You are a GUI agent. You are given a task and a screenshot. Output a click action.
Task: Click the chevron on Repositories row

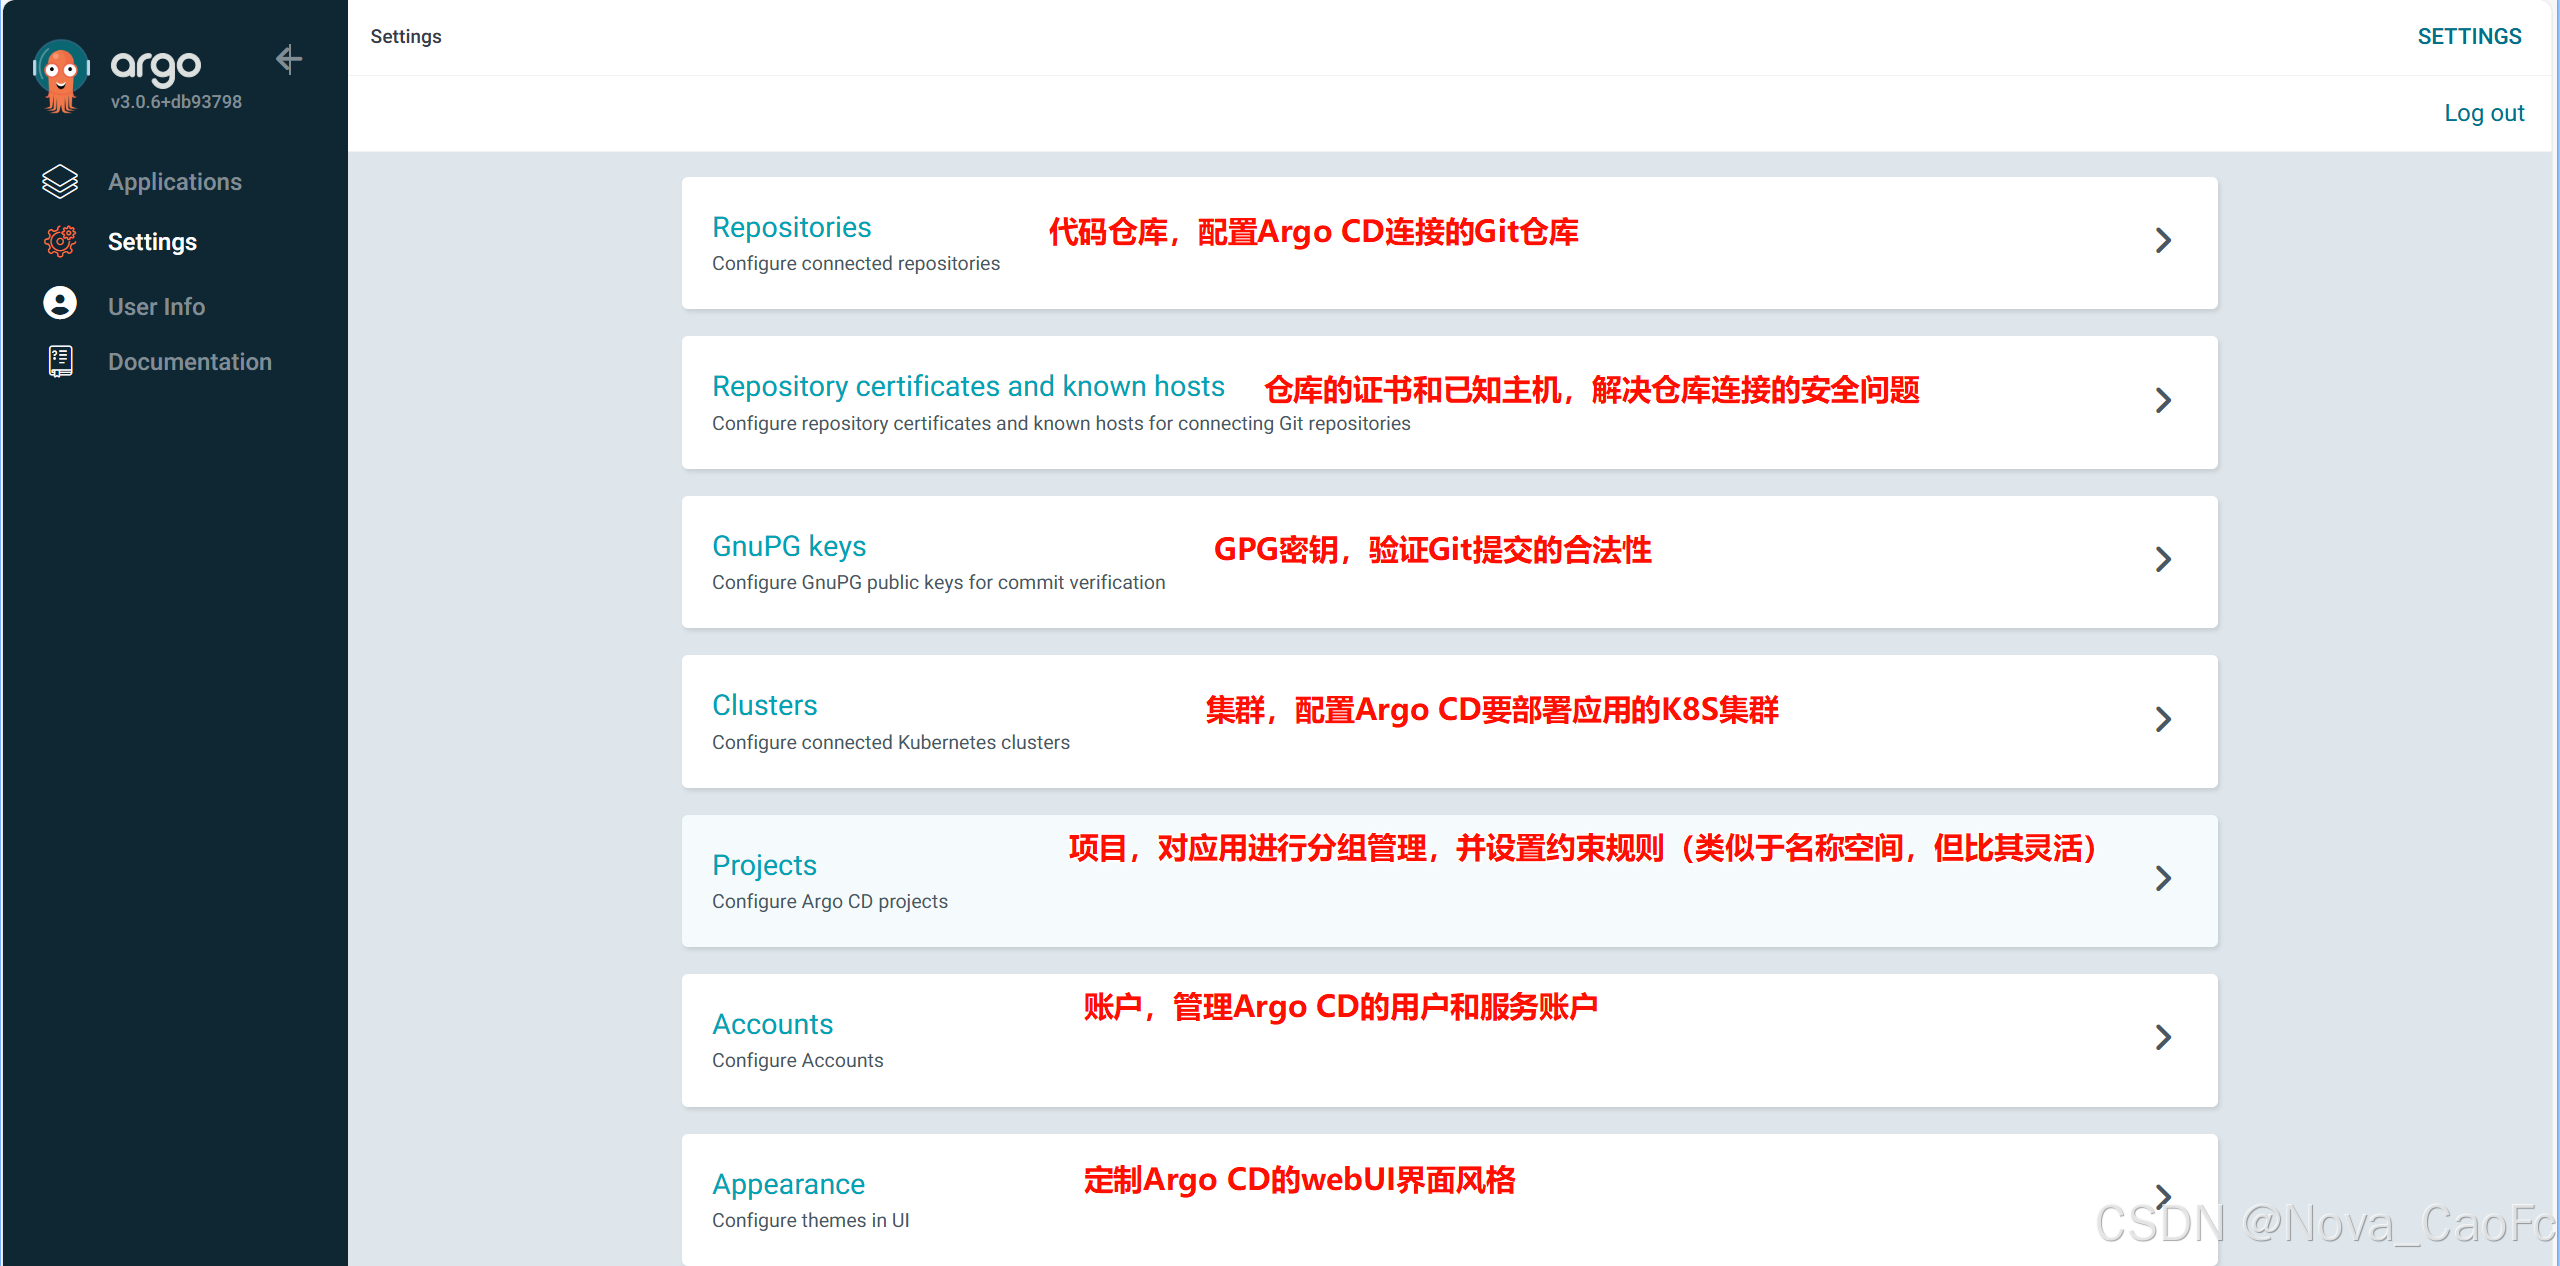pos(2163,240)
